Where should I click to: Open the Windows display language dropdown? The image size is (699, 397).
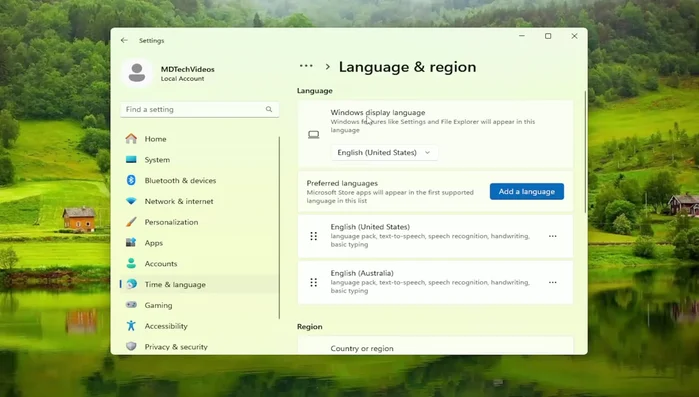click(384, 152)
